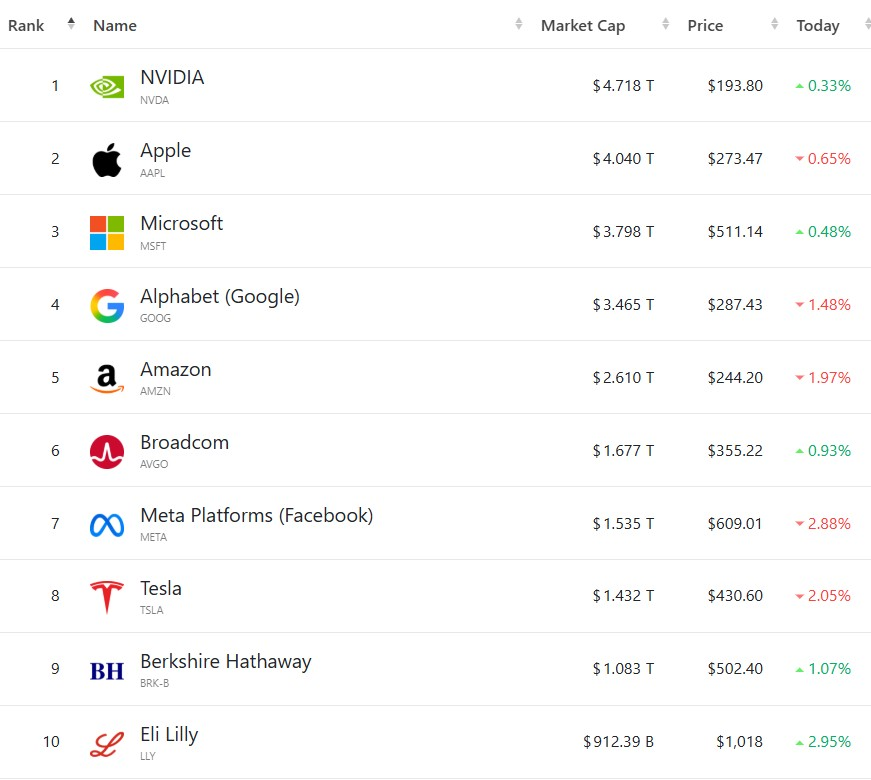Click the Microsoft four-color logo

pyautogui.click(x=107, y=232)
